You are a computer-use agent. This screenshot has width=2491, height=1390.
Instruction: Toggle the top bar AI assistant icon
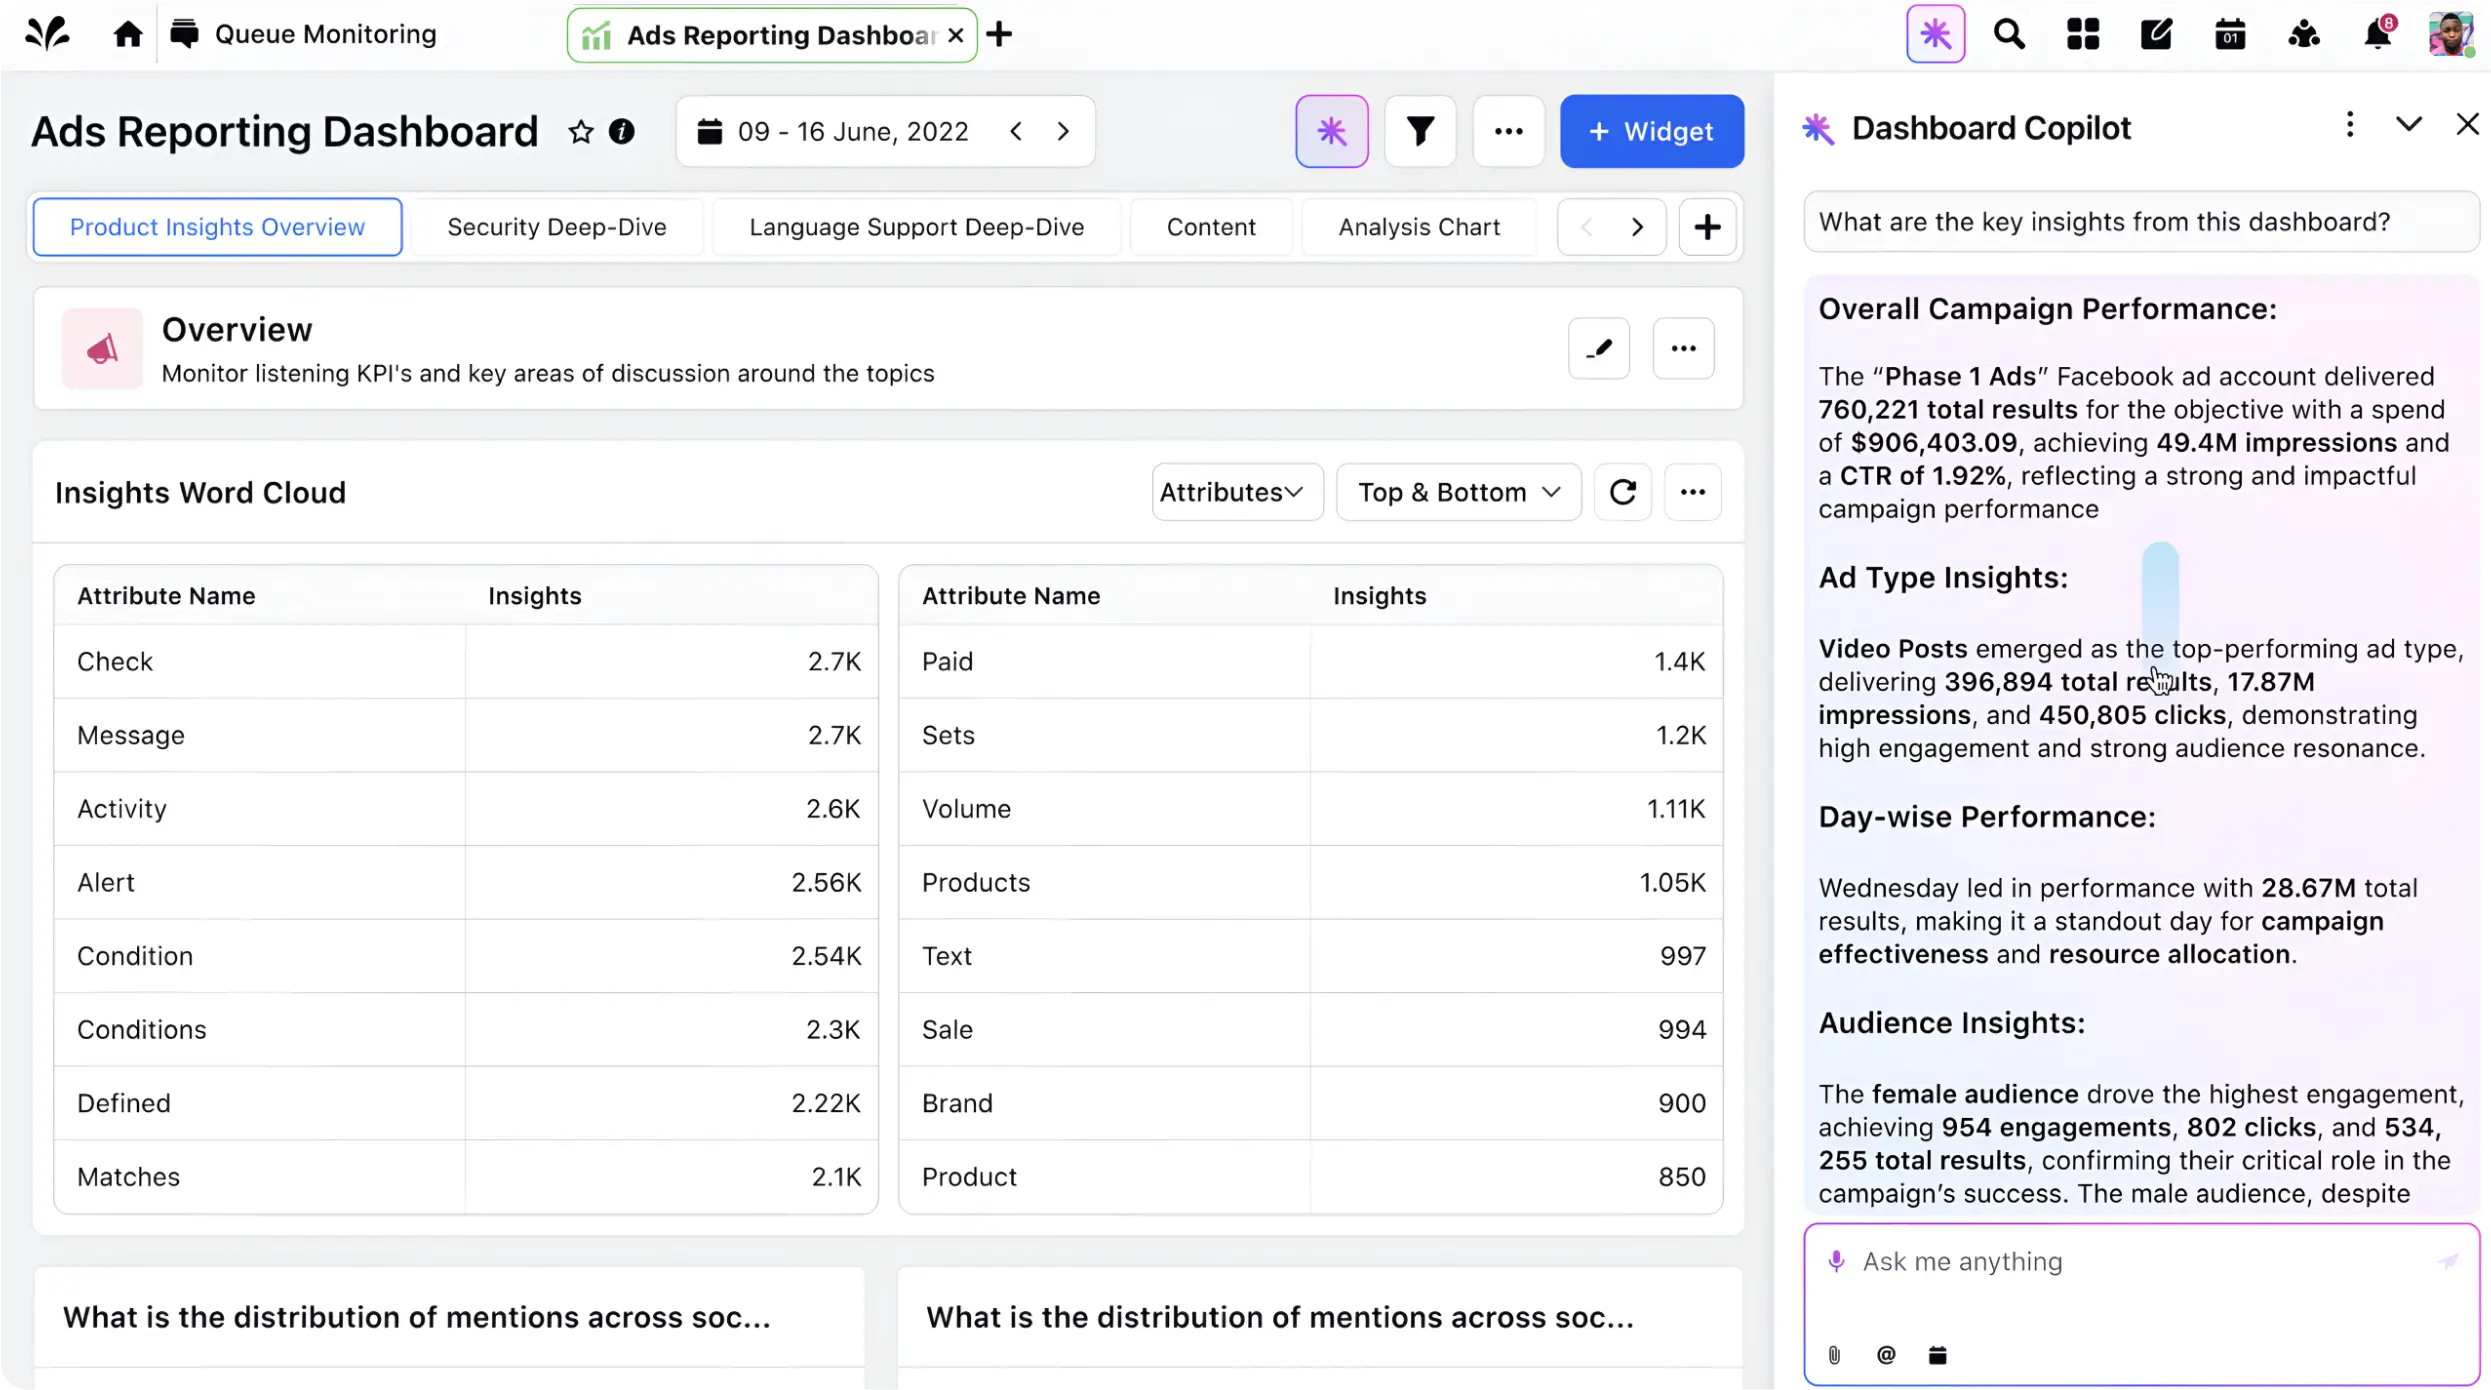[1935, 35]
